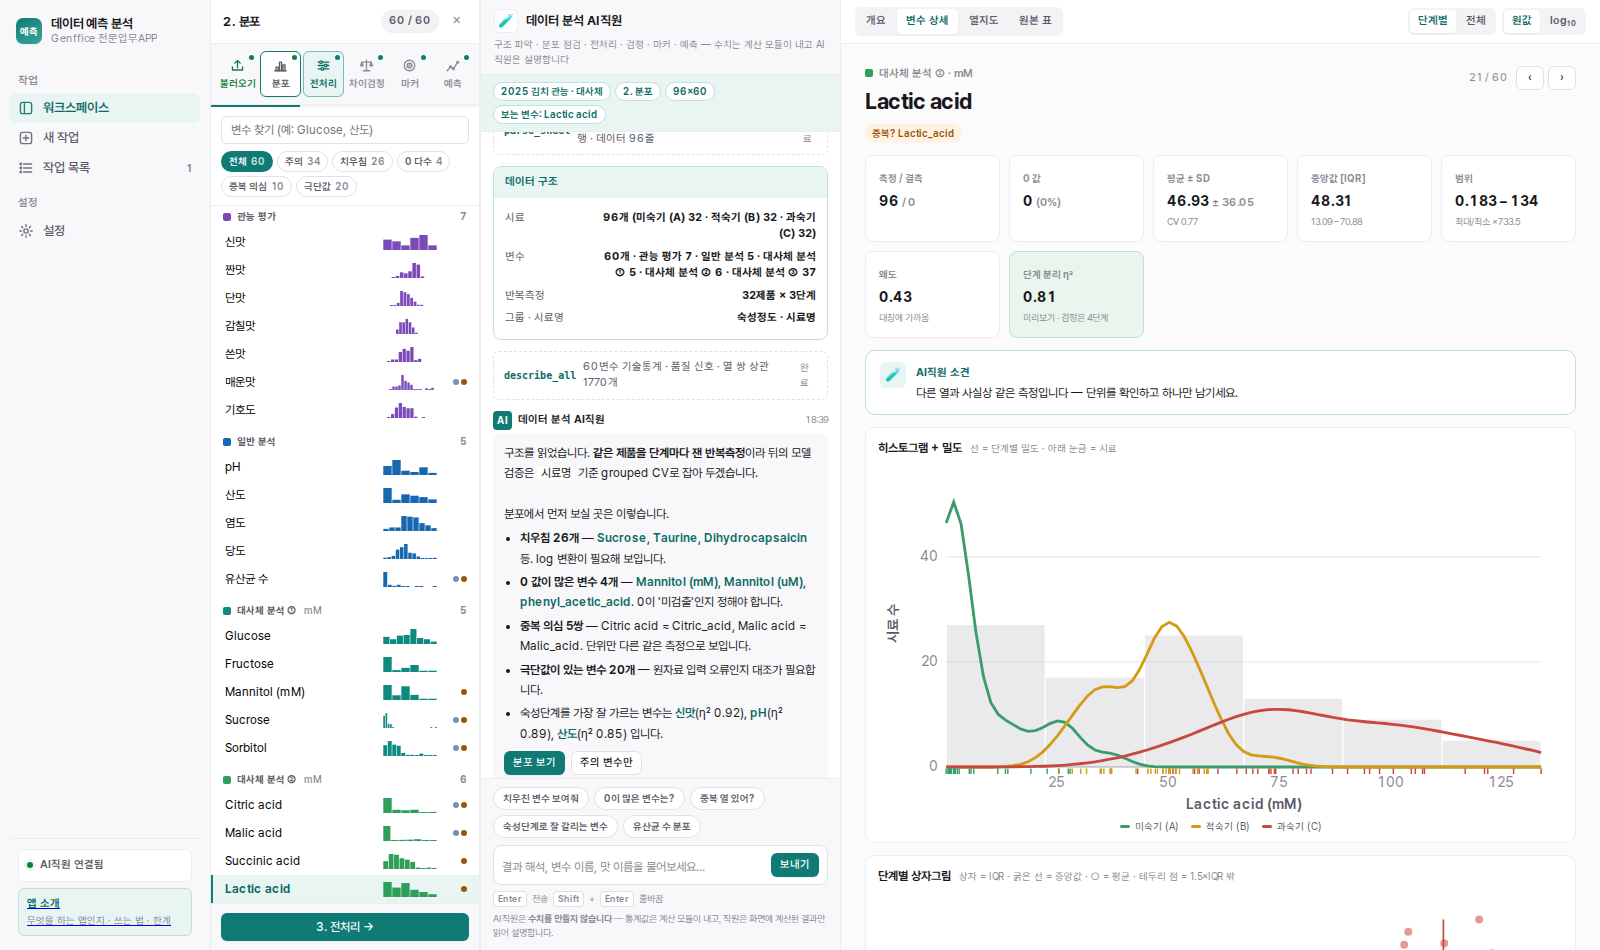This screenshot has width=1600, height=950.
Task: Toggle the 치우침 26 filter chip
Action: (x=362, y=161)
